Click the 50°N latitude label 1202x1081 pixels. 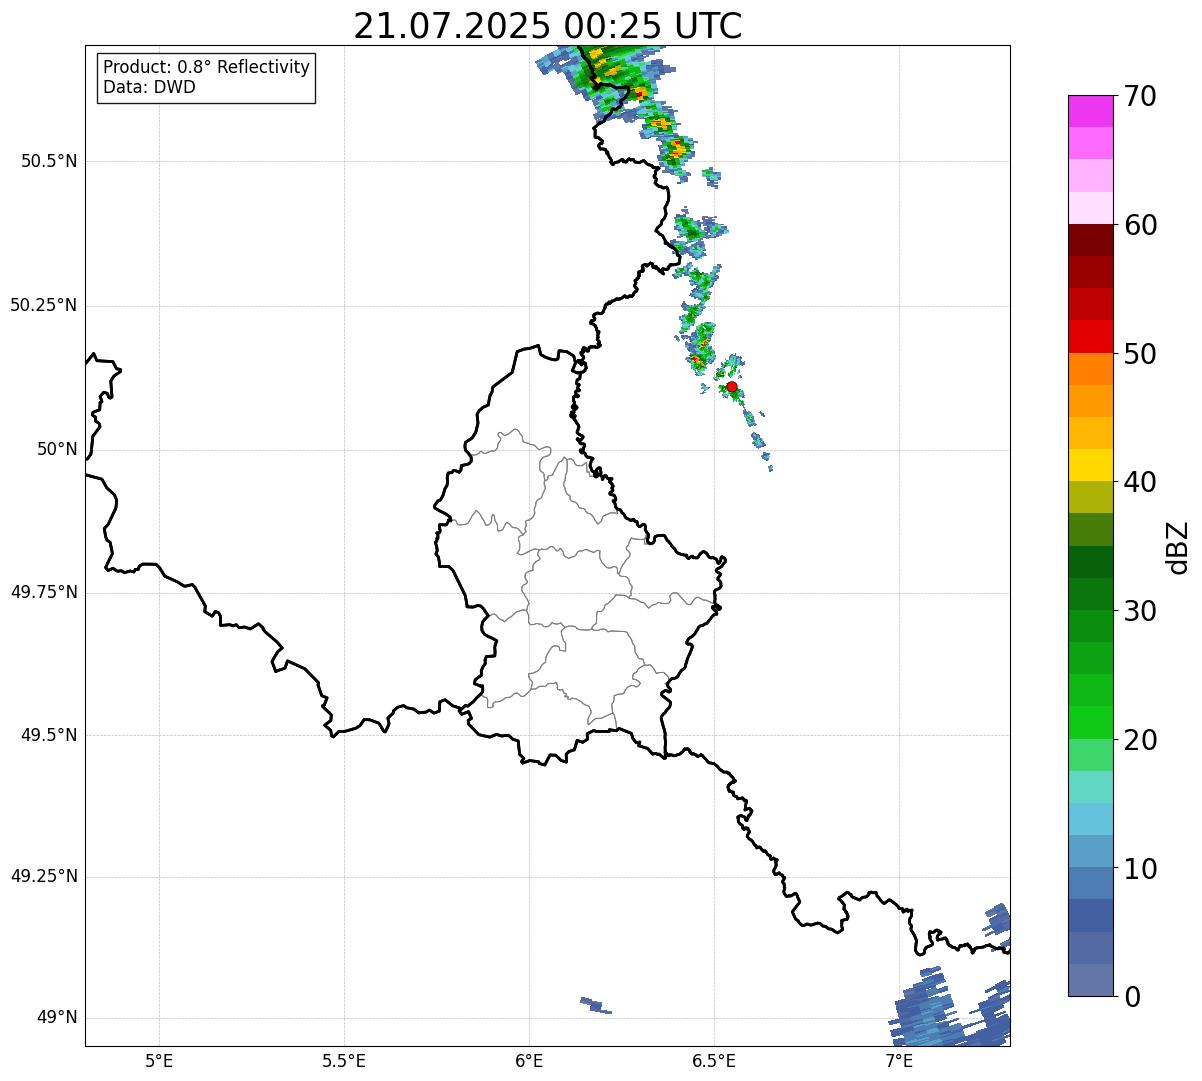pyautogui.click(x=57, y=449)
